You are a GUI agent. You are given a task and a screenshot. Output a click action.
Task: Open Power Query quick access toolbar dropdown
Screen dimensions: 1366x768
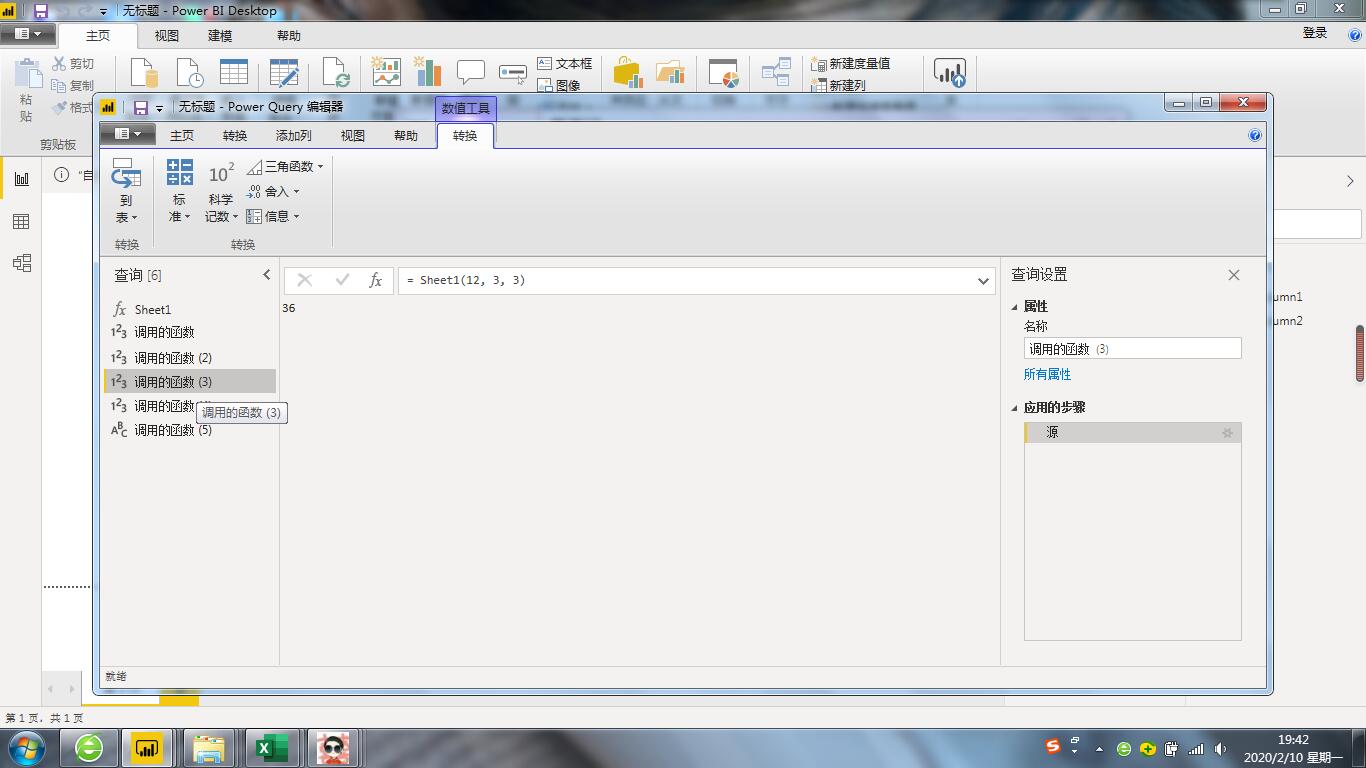(160, 109)
